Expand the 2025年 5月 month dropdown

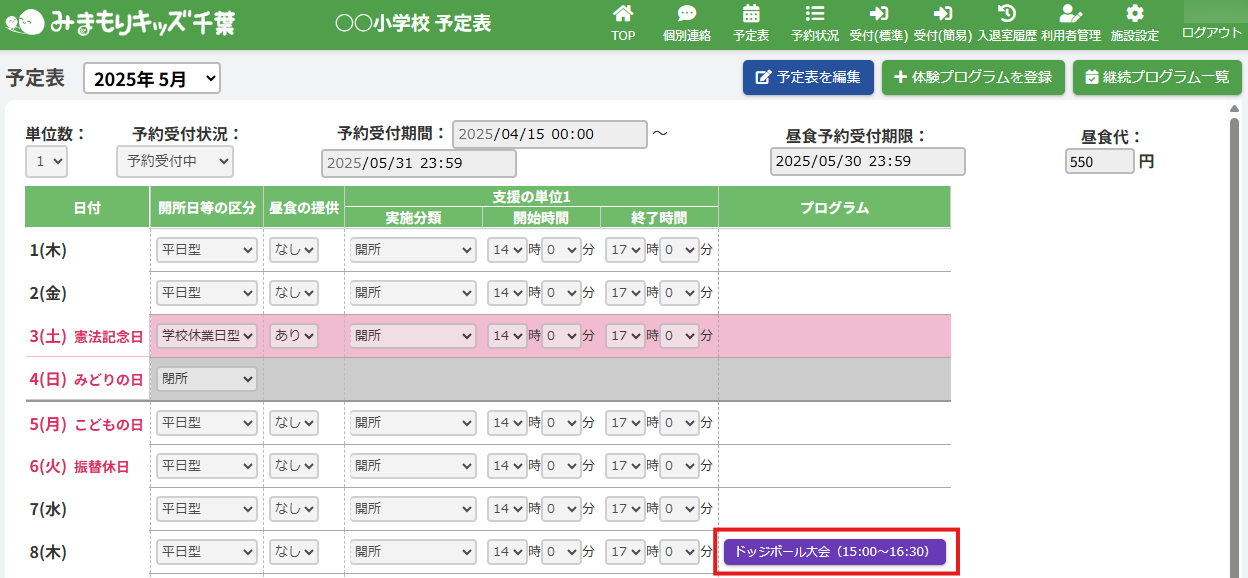pos(152,79)
